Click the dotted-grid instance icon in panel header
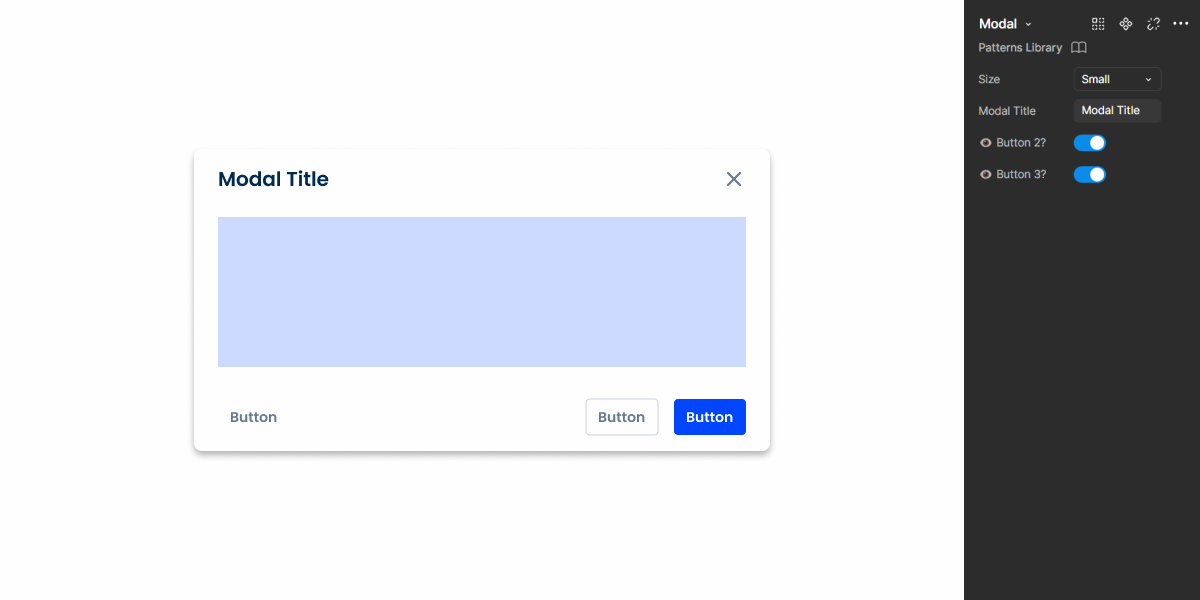 coord(1098,23)
